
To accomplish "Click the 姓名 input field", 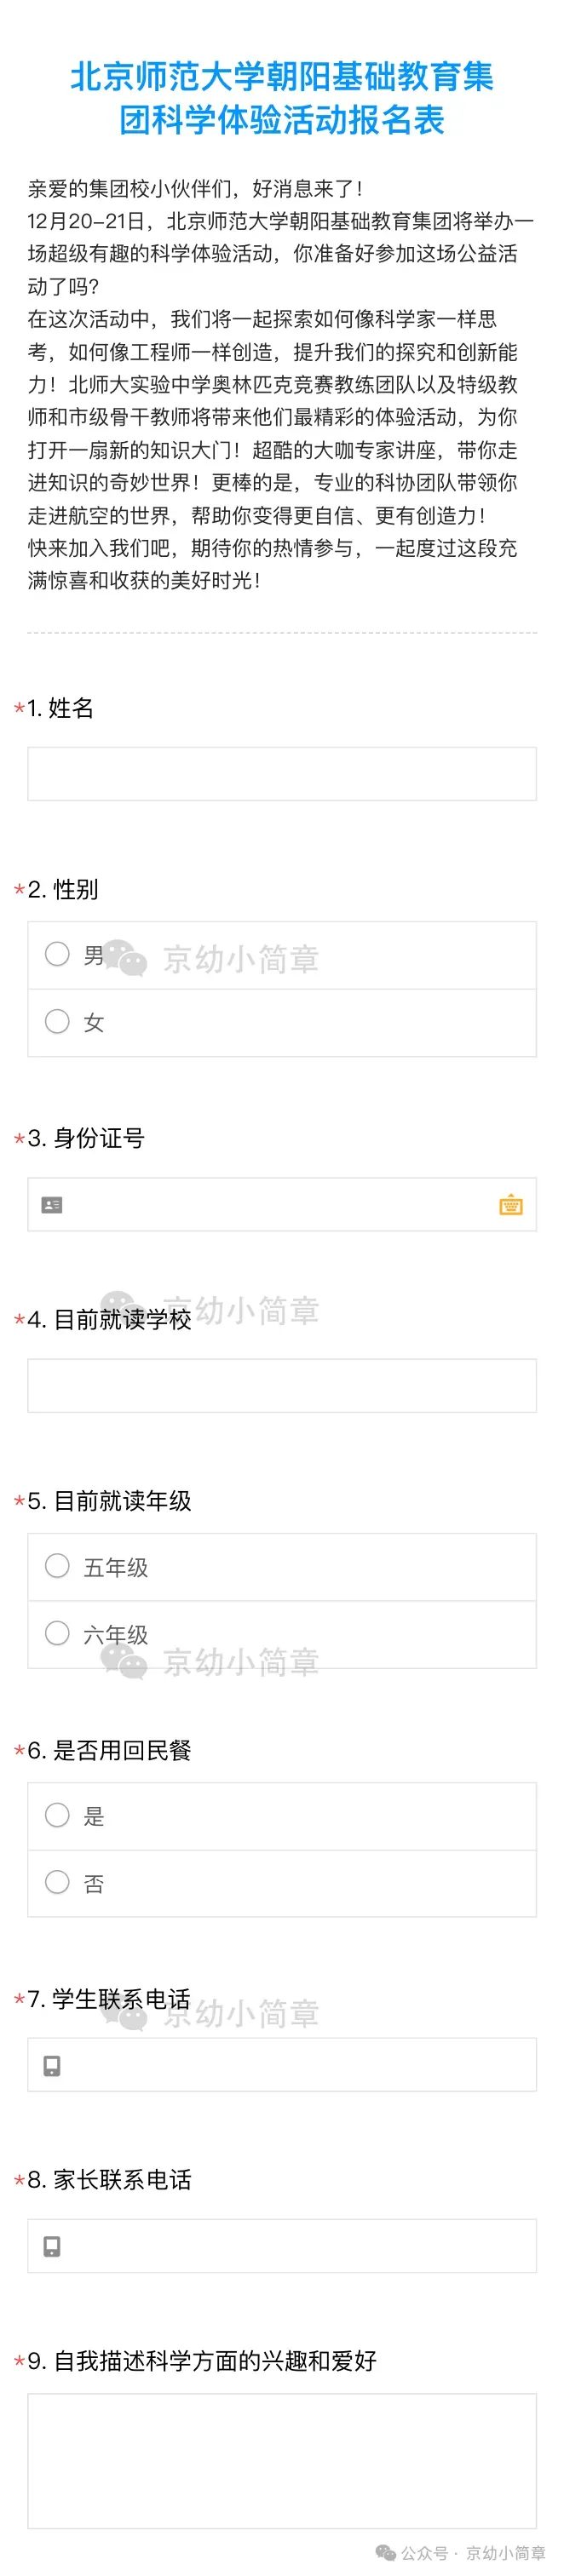I will [282, 773].
